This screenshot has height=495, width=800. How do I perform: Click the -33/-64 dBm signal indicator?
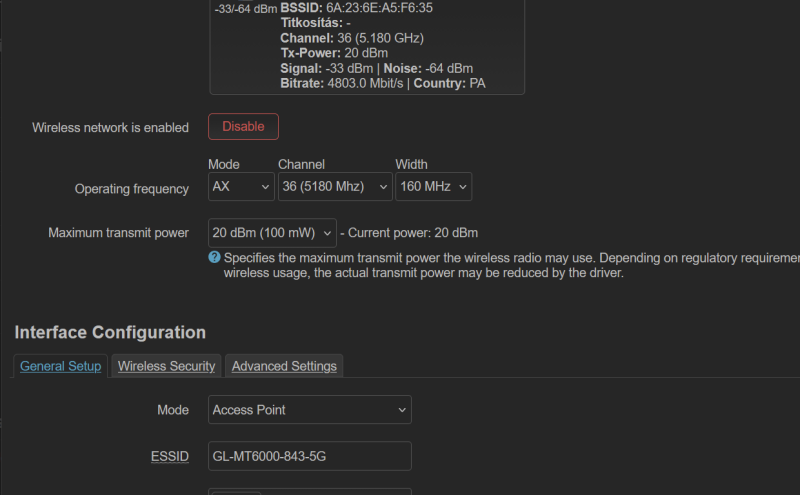click(245, 9)
